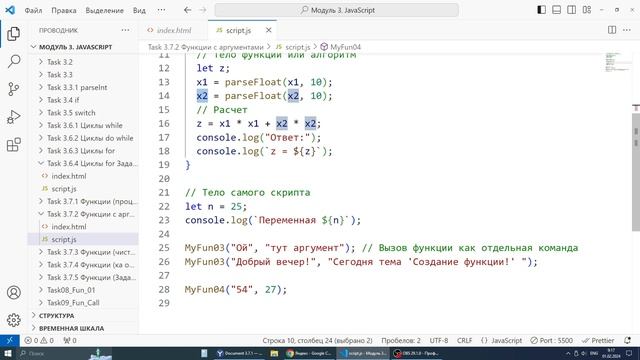Screen dimensions: 640x360
Task: Toggle the secondary side bar layout icon
Action: click(571, 10)
